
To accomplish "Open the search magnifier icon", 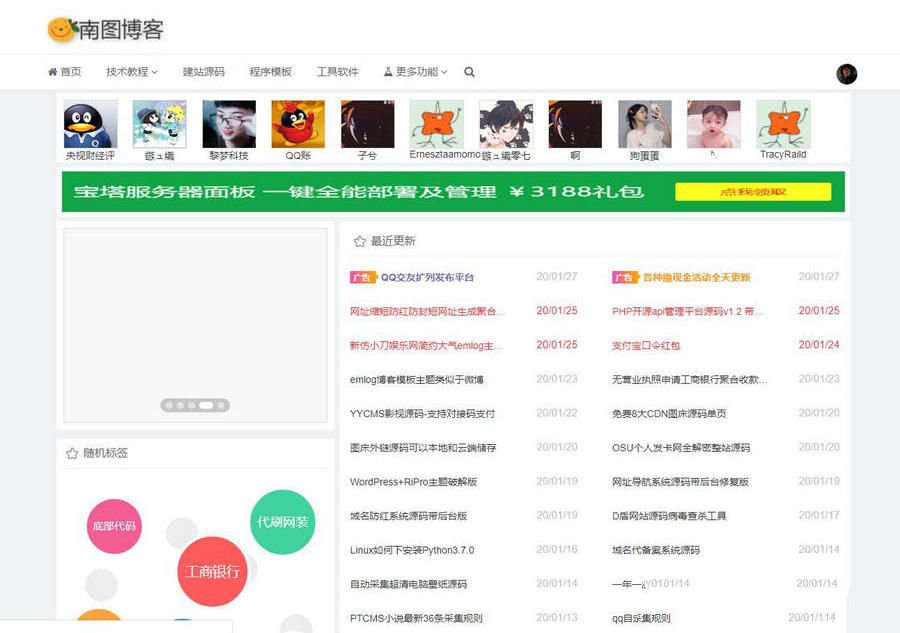I will click(469, 72).
